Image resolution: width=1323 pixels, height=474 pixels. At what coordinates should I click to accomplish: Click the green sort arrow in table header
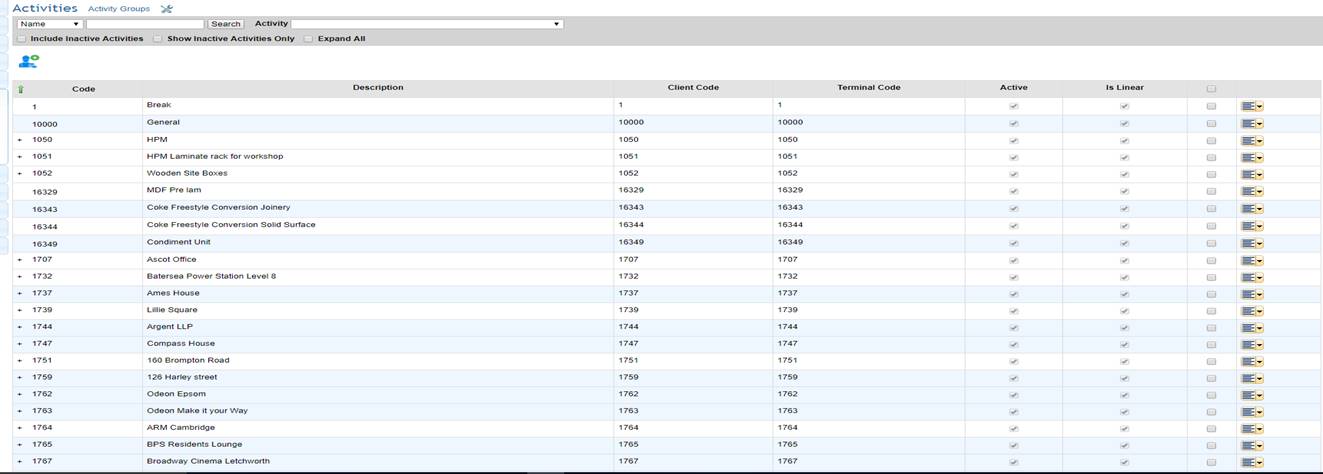[x=21, y=89]
